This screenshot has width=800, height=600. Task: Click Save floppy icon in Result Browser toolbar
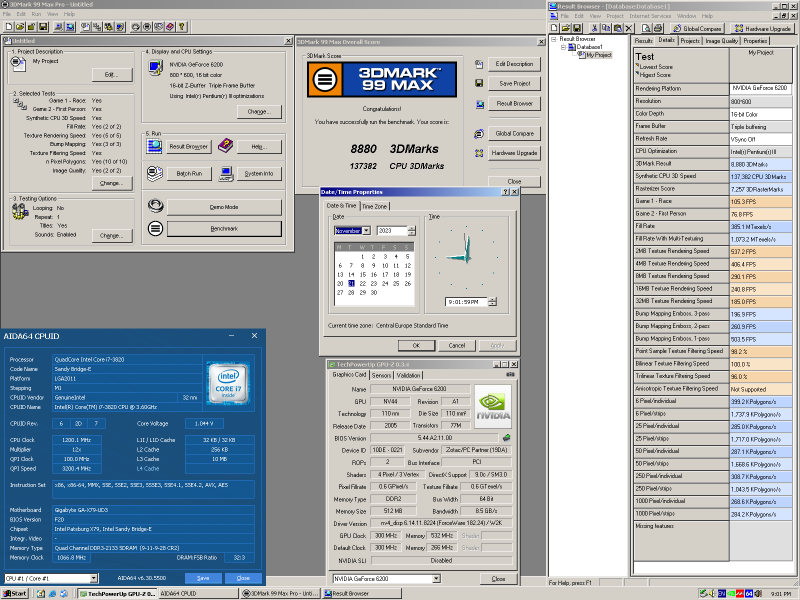pos(577,29)
